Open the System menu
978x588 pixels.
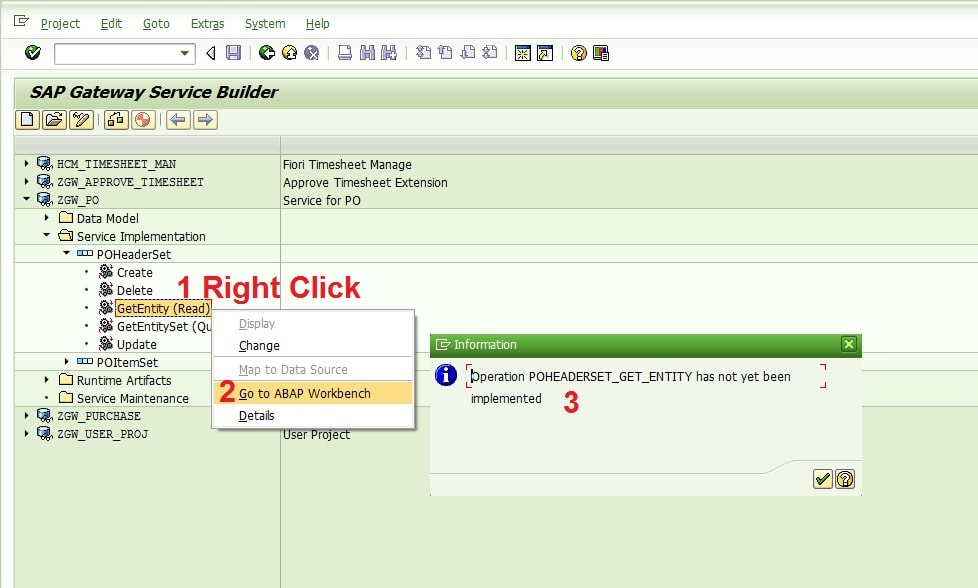tap(265, 24)
